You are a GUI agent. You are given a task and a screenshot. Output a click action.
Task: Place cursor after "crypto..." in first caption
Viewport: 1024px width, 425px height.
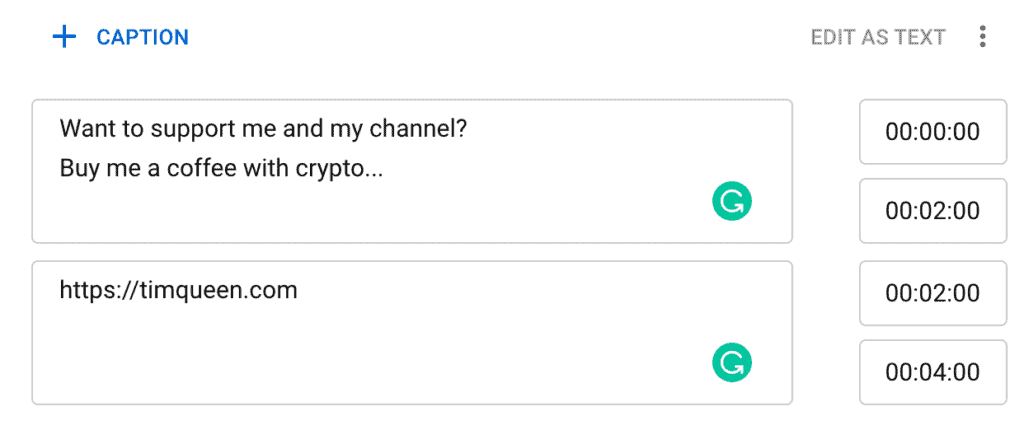point(386,168)
